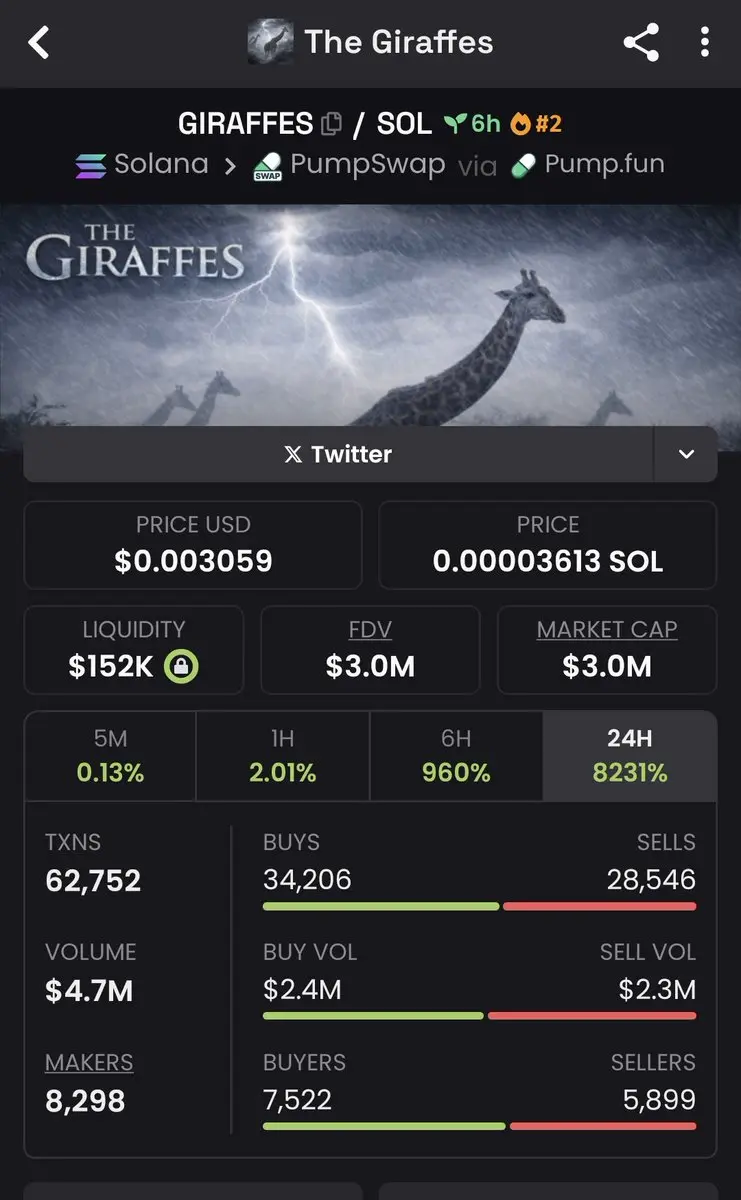Copy the GIRAFFES token address icon
741x1200 pixels.
tap(331, 124)
